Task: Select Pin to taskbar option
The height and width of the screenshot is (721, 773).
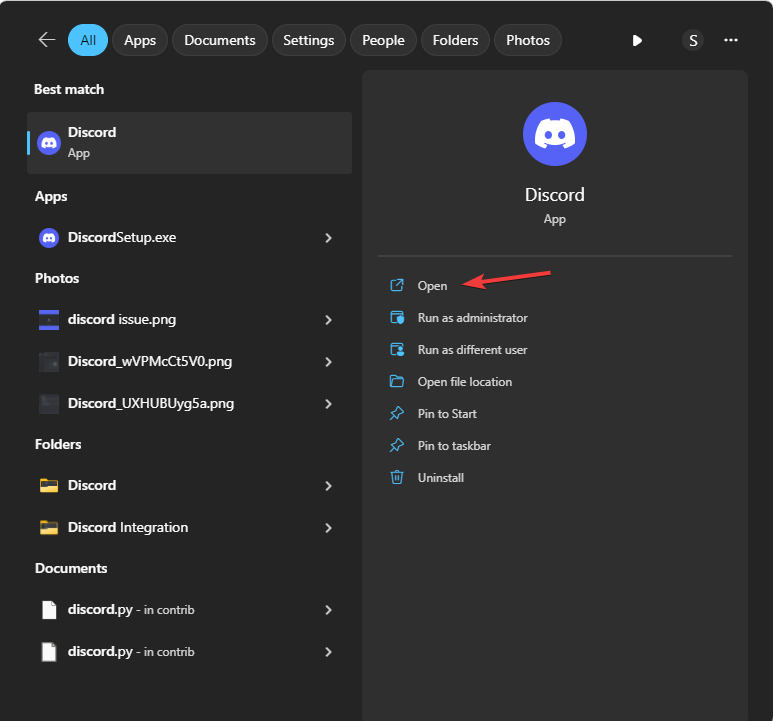Action: (x=454, y=446)
